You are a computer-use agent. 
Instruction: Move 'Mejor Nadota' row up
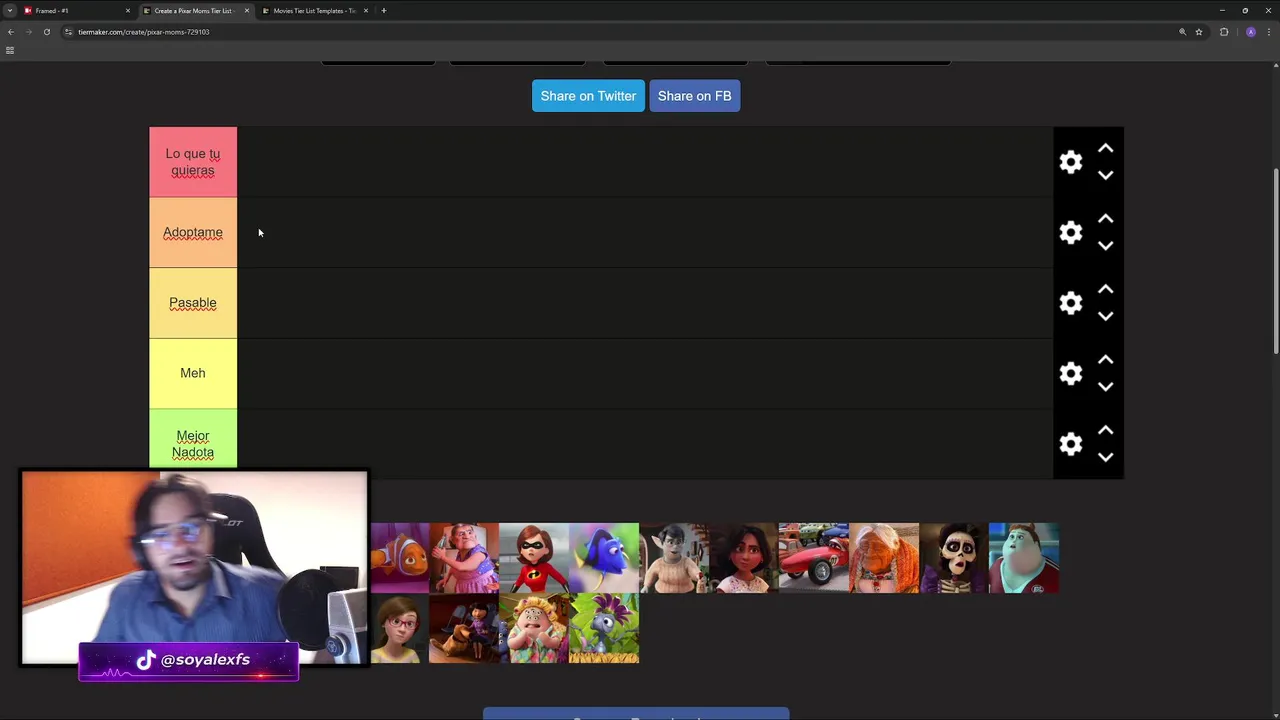click(x=1105, y=430)
